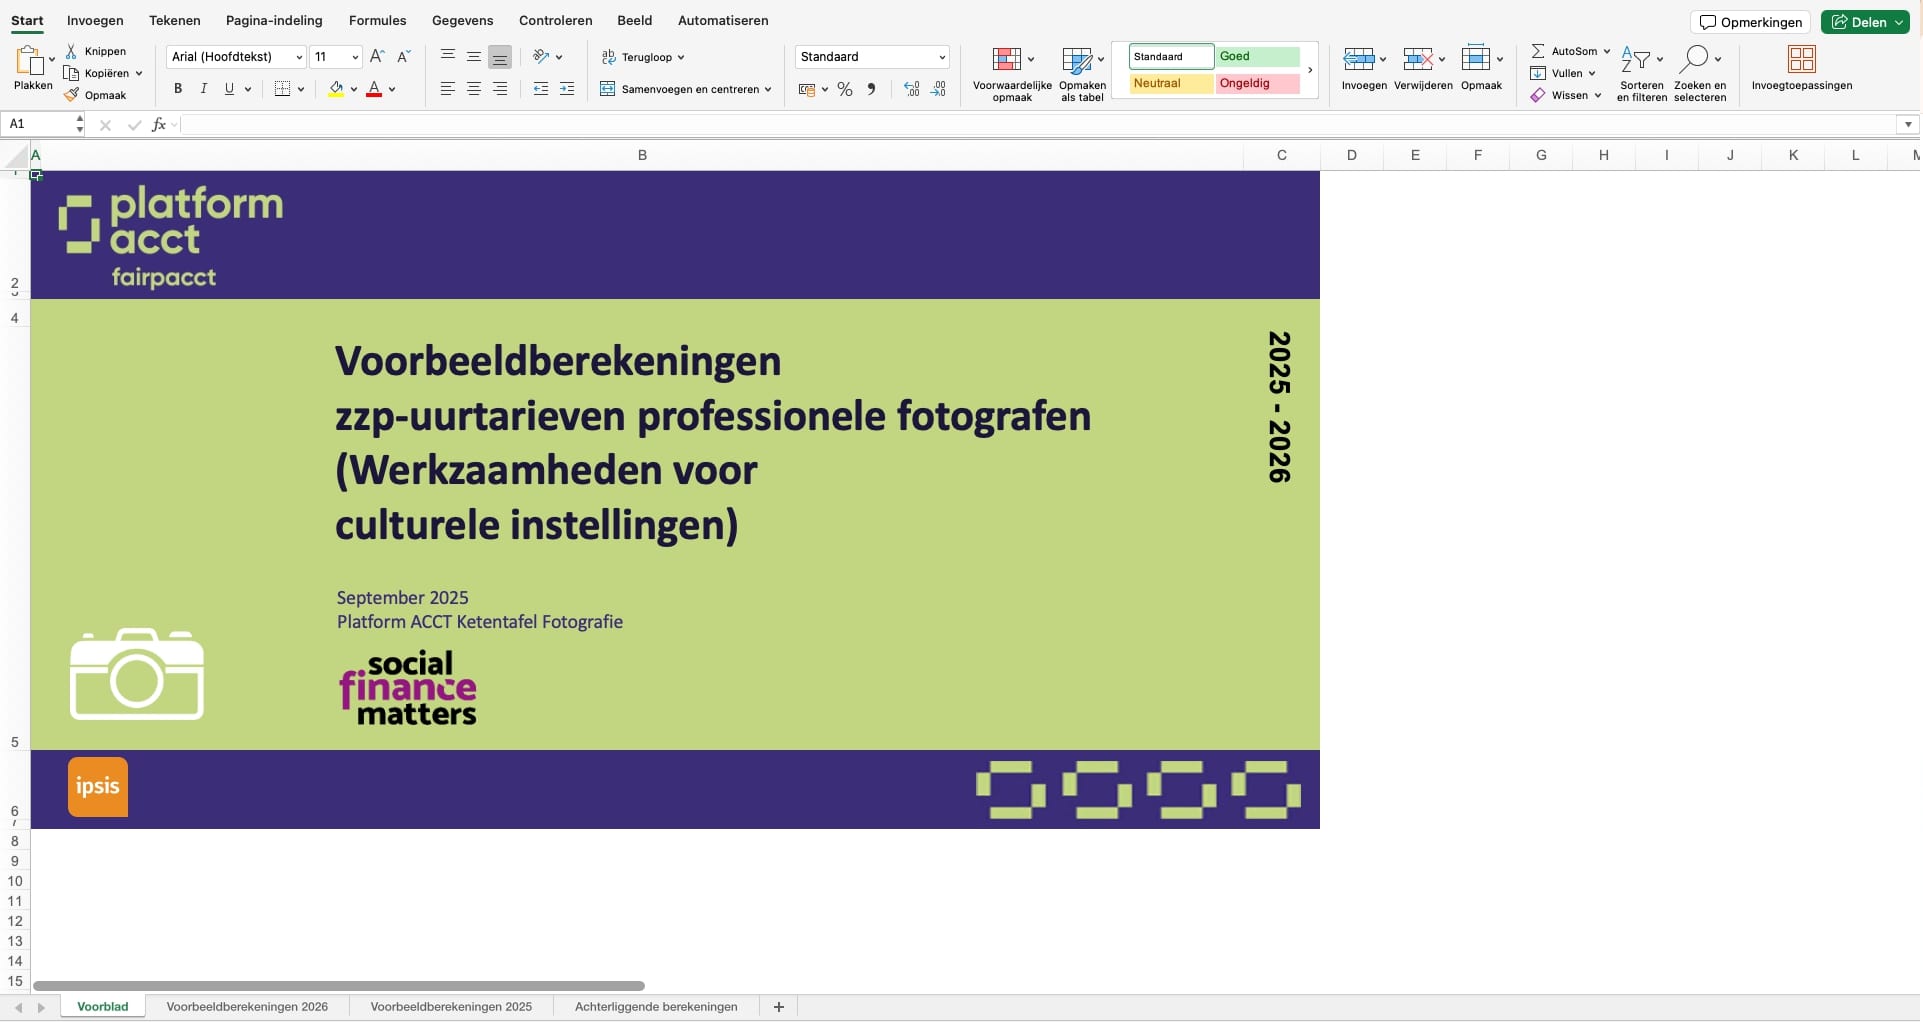The image size is (1923, 1022).
Task: Click the A1 name box field
Action: tap(38, 124)
